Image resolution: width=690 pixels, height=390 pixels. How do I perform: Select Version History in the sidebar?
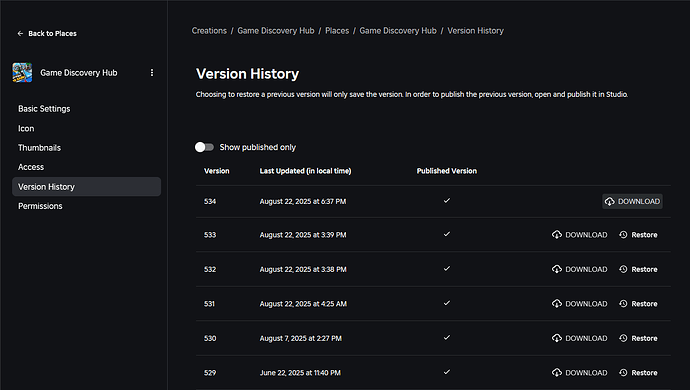(87, 187)
